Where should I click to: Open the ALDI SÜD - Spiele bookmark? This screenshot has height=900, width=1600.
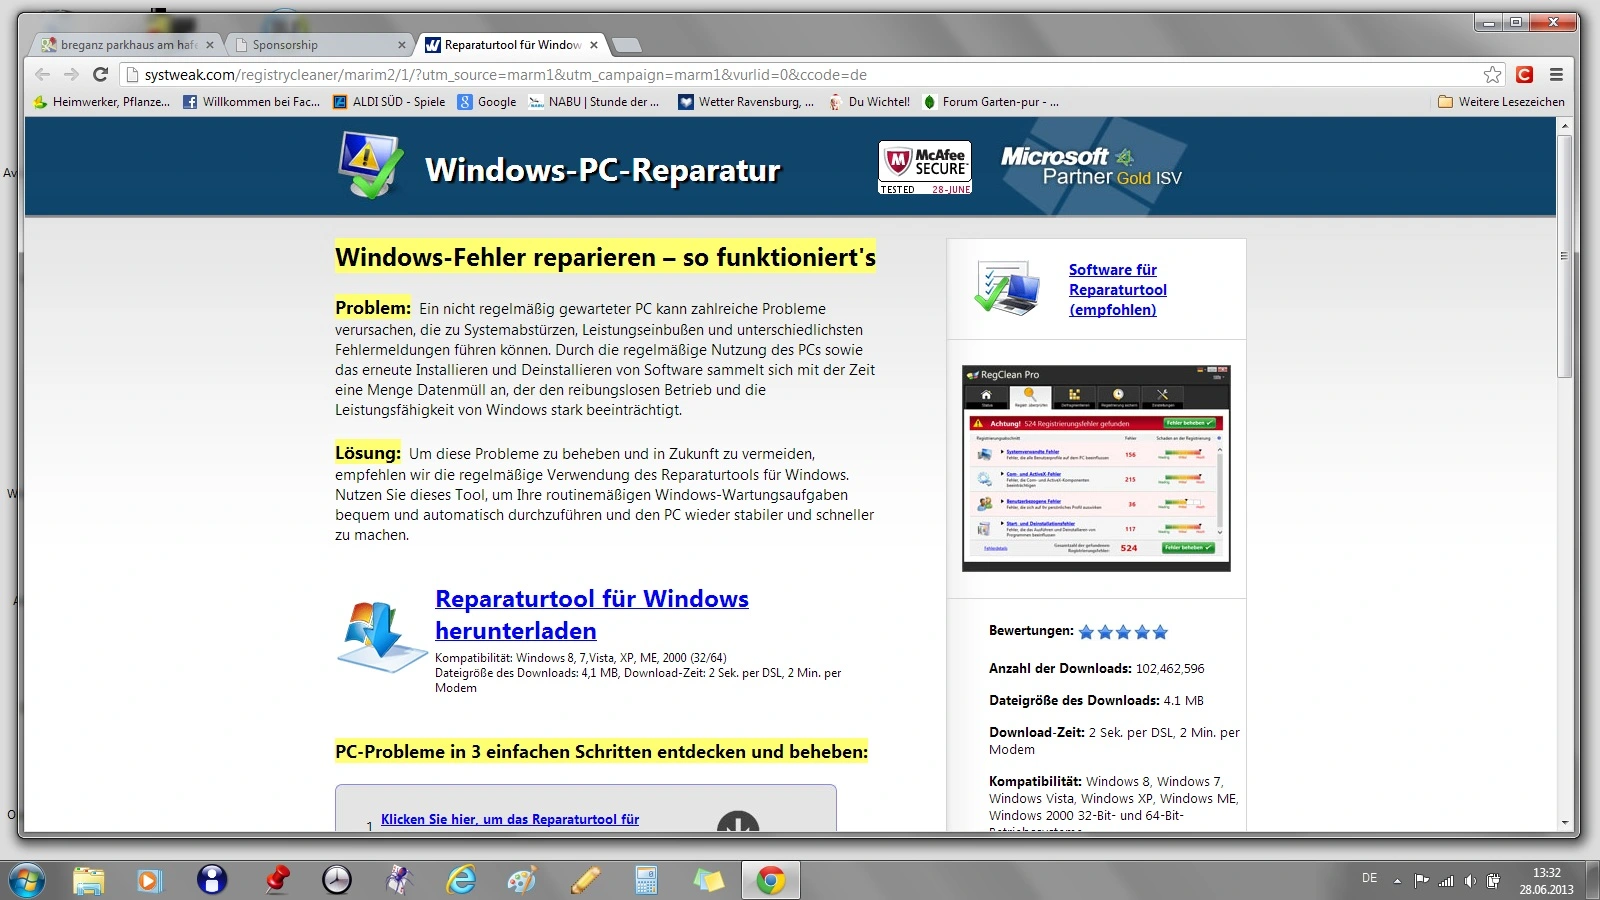[x=389, y=102]
